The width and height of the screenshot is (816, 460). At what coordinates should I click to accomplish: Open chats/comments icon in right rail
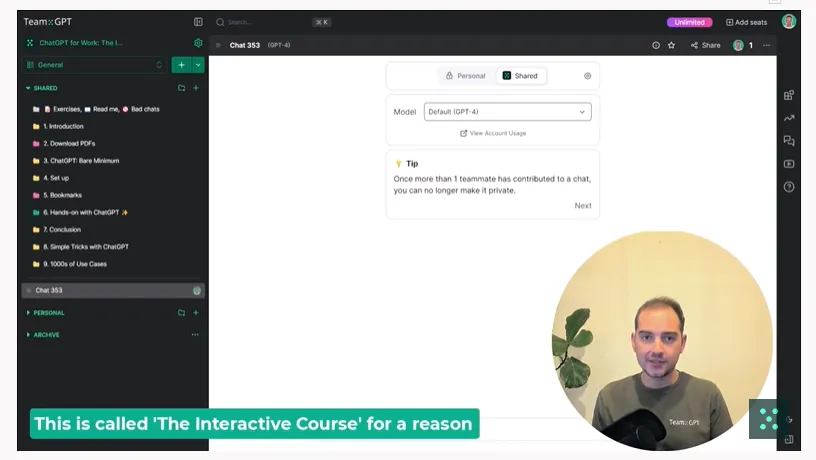pos(789,140)
